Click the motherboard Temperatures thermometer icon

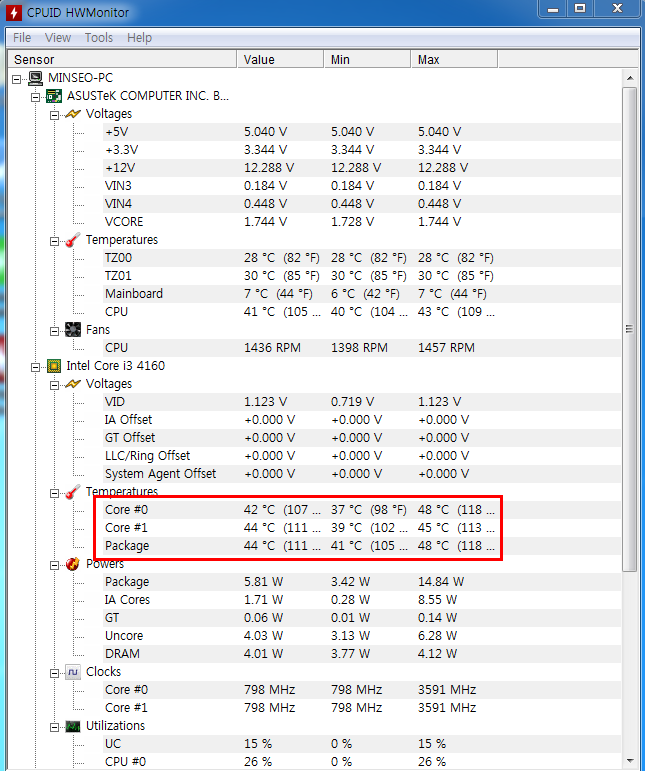pos(73,240)
